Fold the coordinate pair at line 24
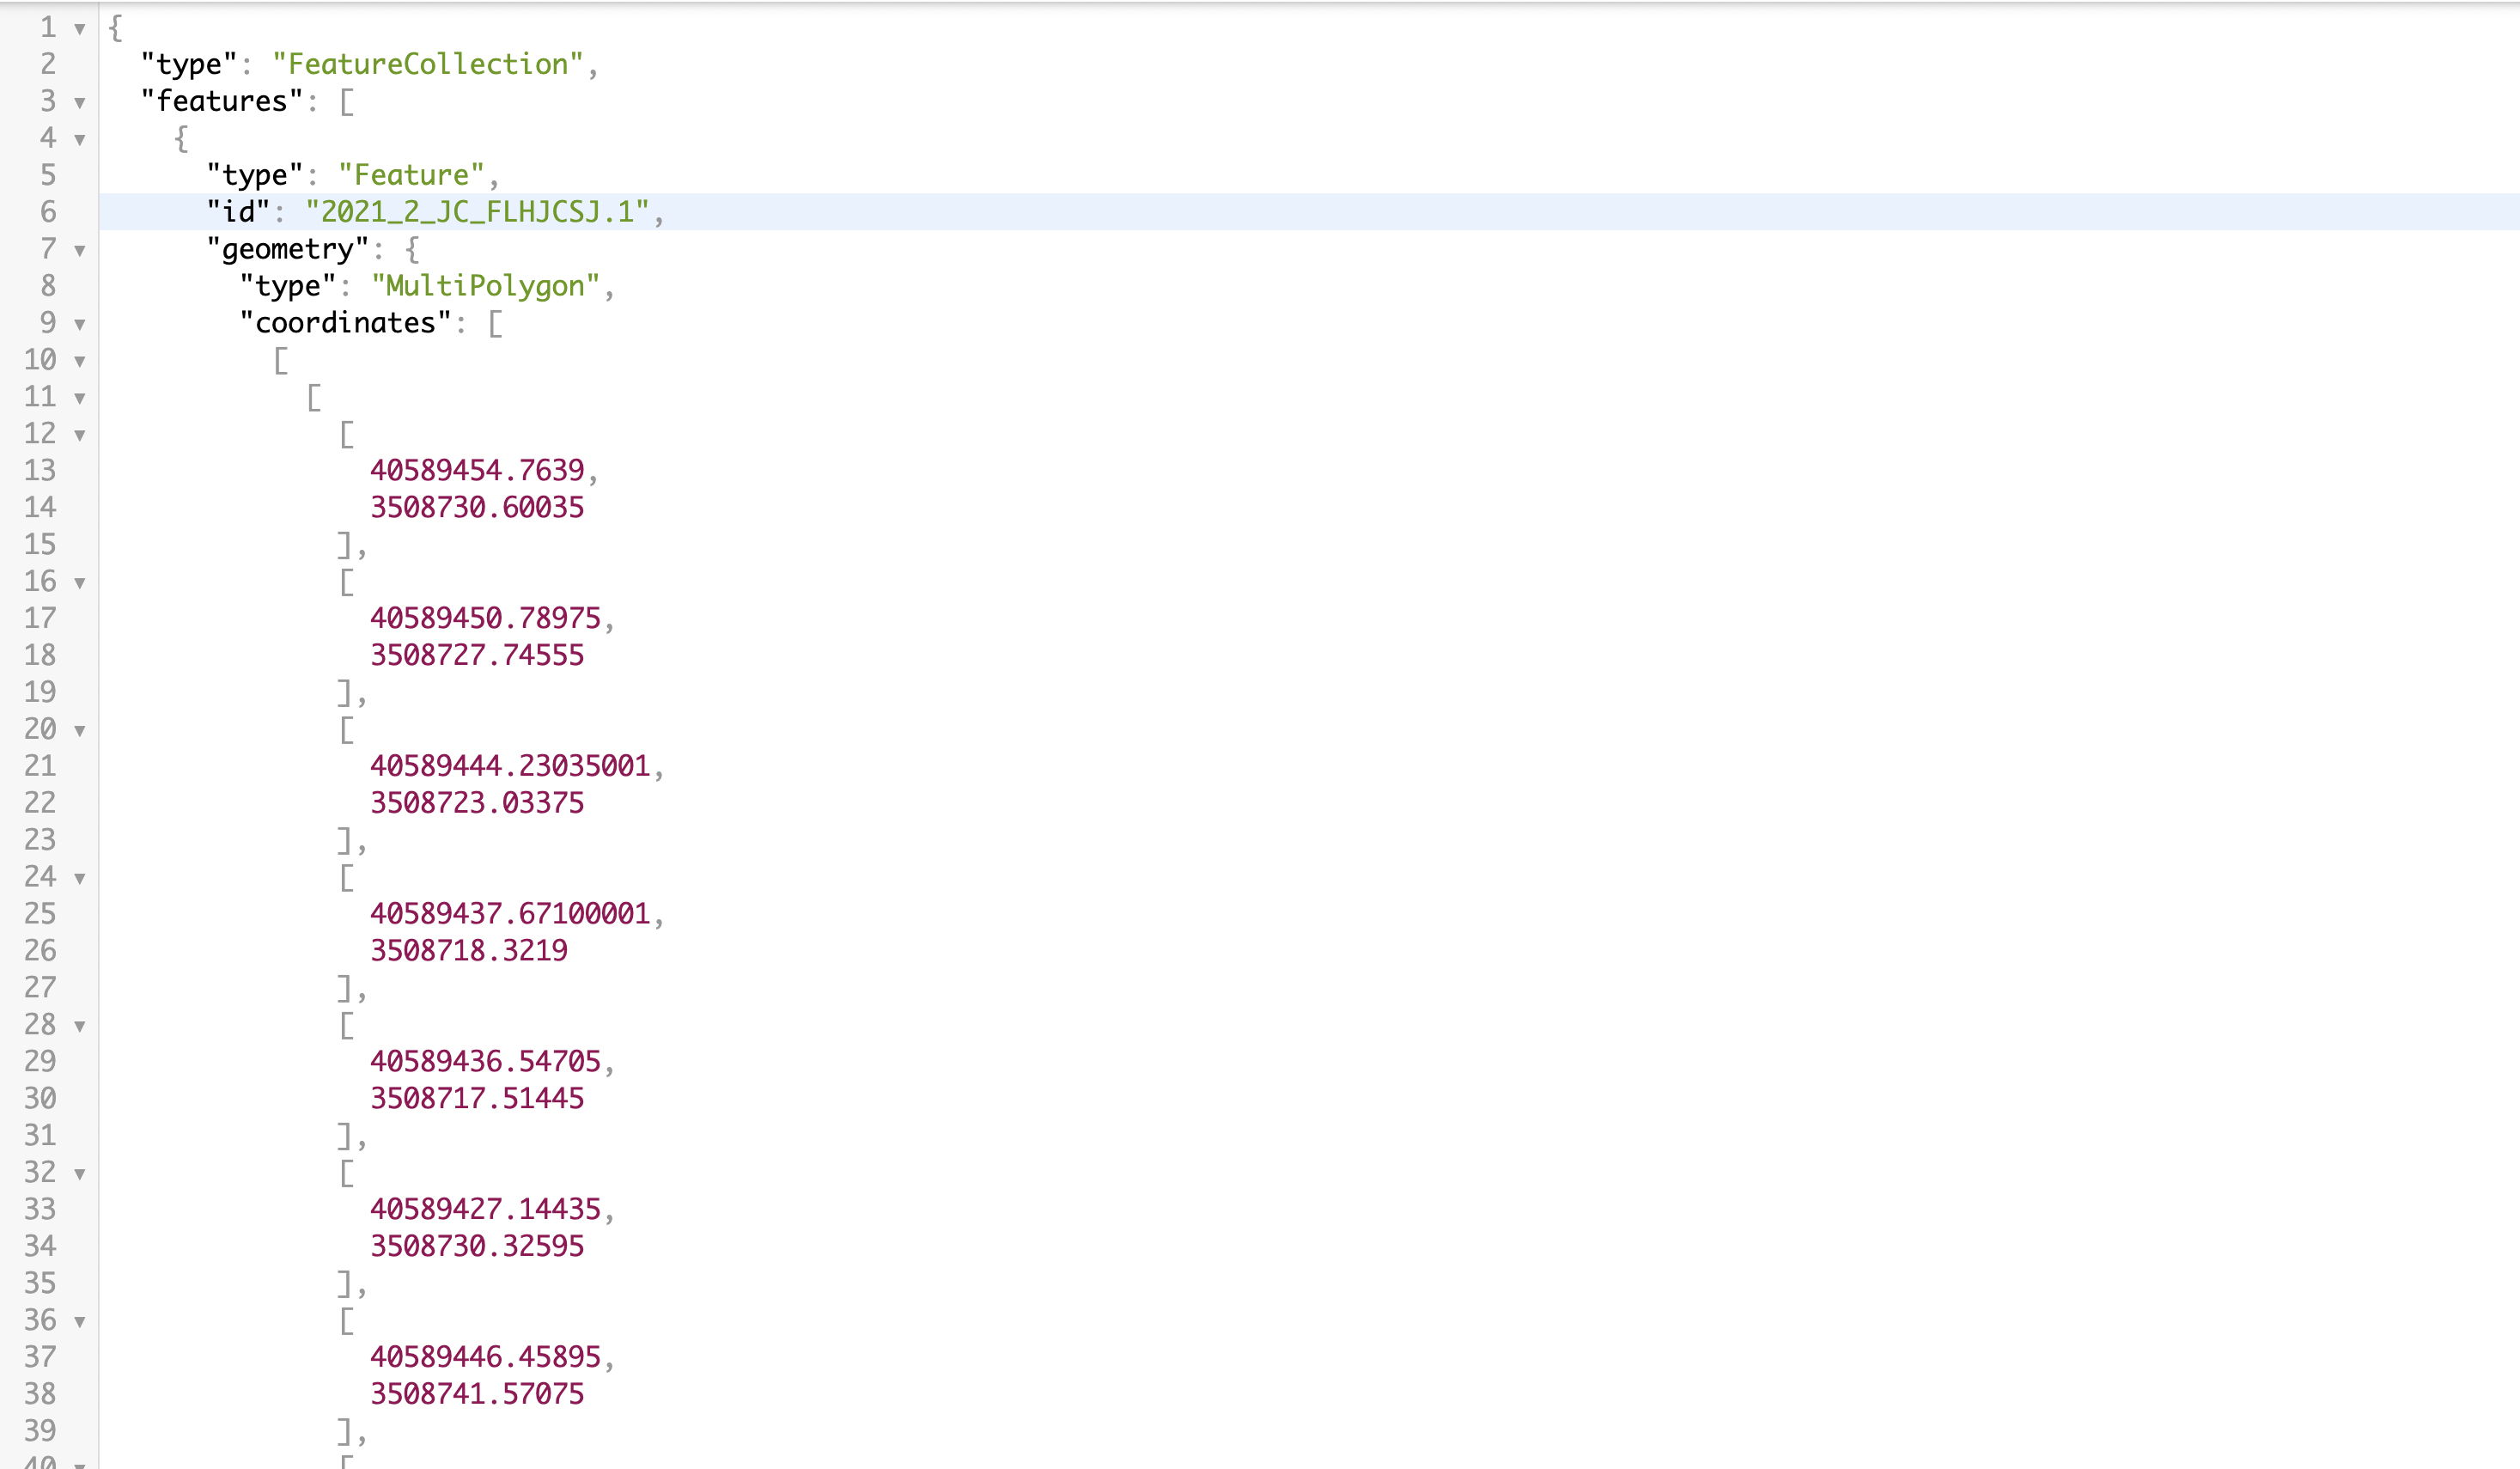Image resolution: width=2520 pixels, height=1469 pixels. click(x=80, y=879)
